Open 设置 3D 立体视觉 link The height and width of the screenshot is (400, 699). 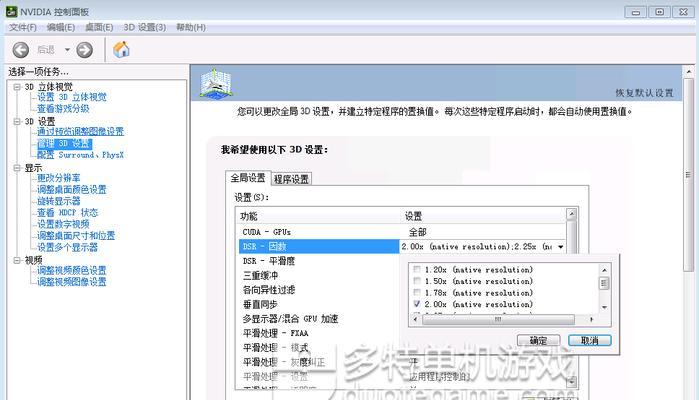(x=72, y=97)
